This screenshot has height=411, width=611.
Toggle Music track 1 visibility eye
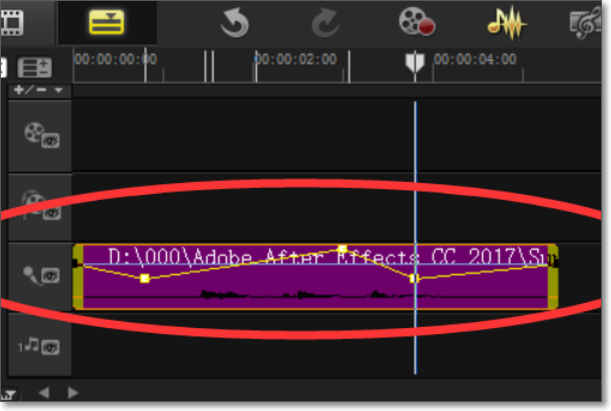pyautogui.click(x=50, y=347)
